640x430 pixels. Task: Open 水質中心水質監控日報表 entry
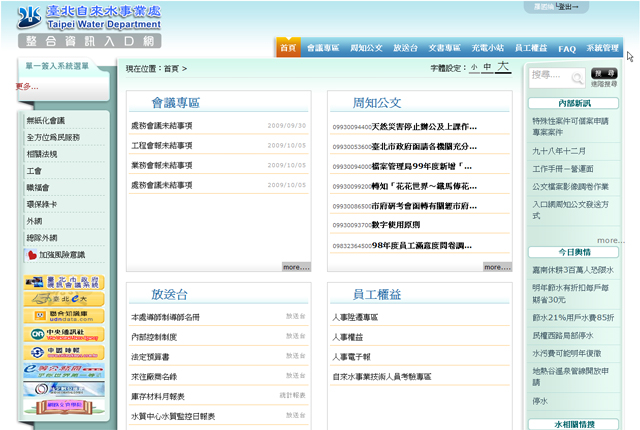coord(173,416)
